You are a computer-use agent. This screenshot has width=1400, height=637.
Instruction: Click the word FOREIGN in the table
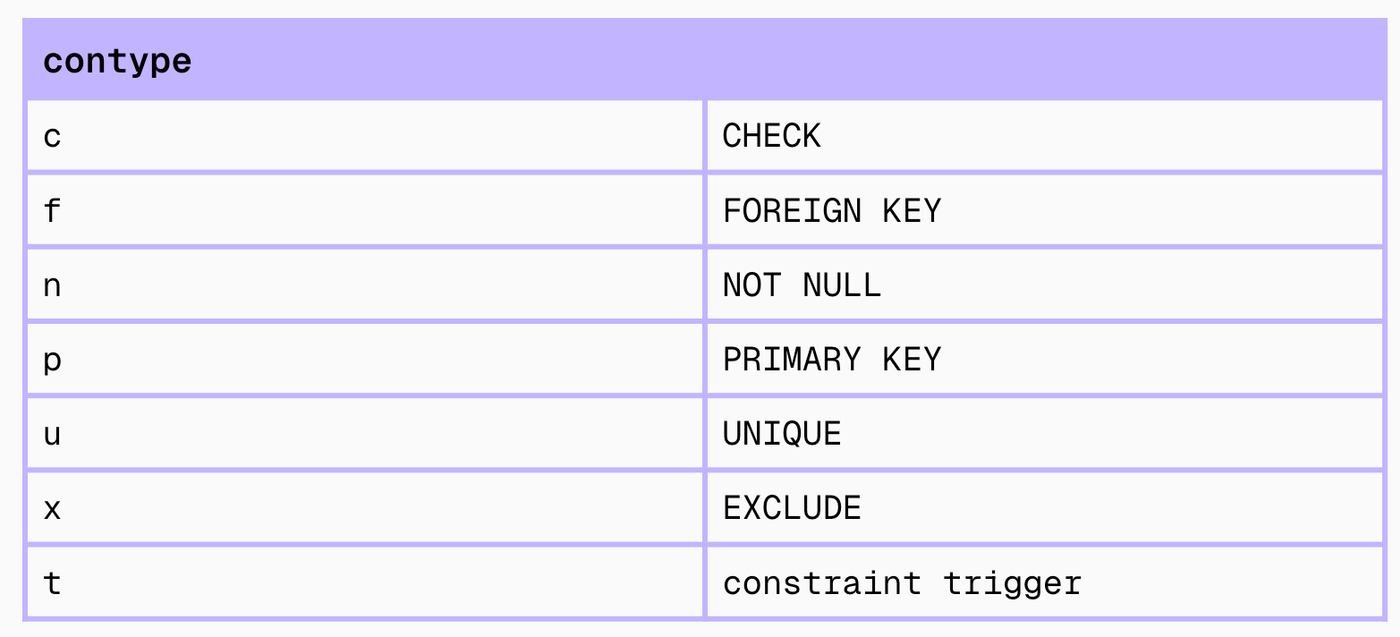point(792,211)
